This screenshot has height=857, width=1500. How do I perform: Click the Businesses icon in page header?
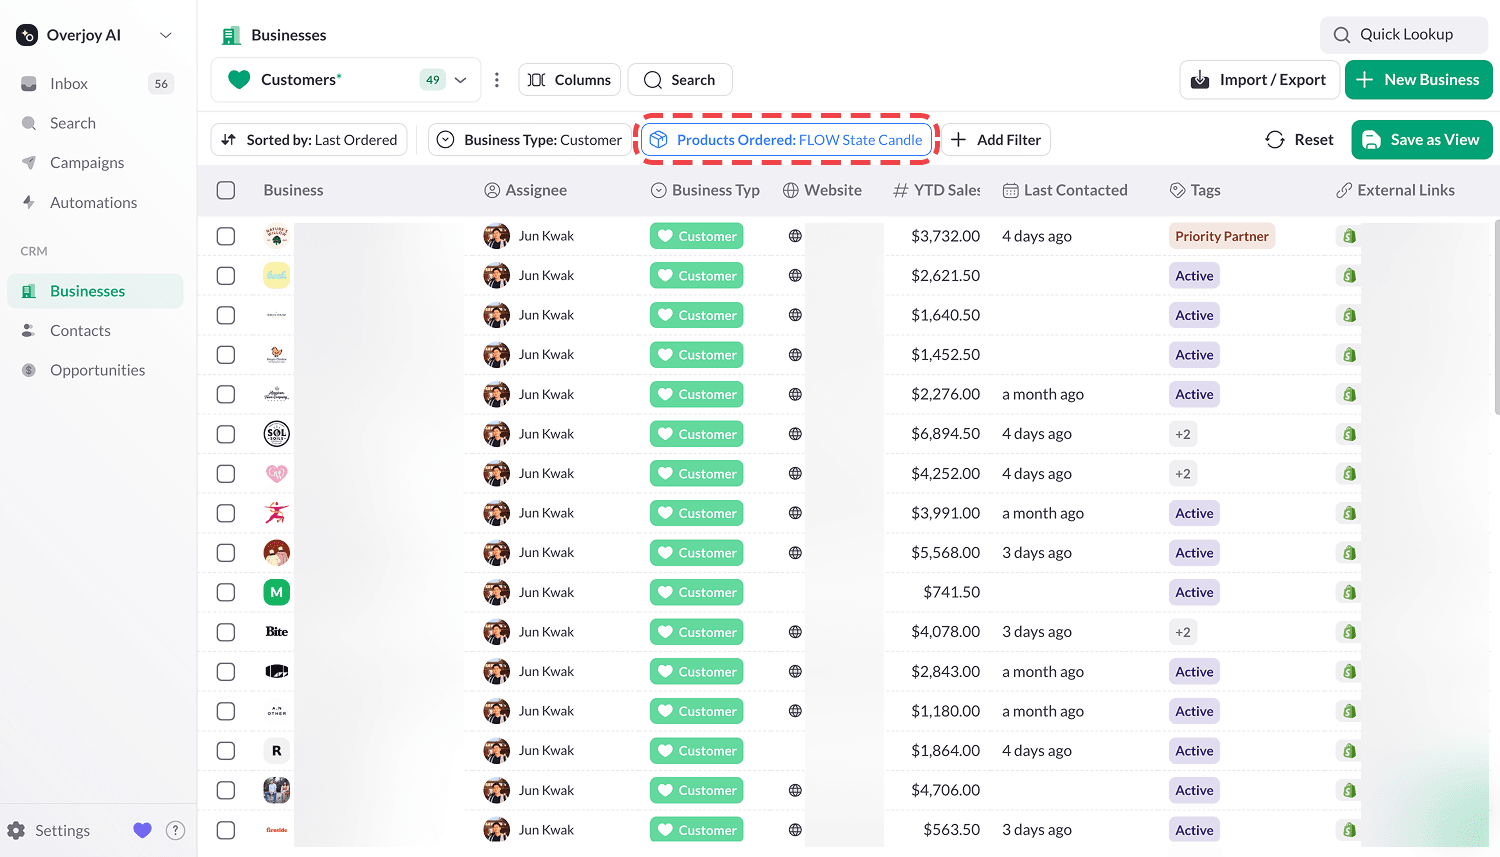231,35
